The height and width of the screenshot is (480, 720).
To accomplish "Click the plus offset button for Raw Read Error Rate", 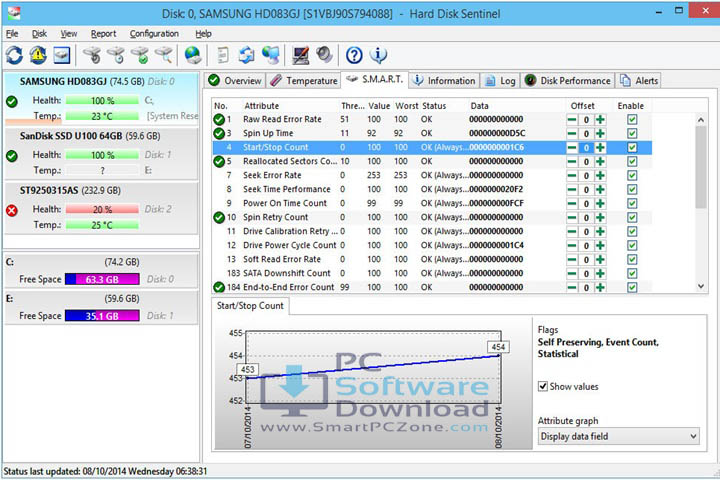I will [x=600, y=120].
